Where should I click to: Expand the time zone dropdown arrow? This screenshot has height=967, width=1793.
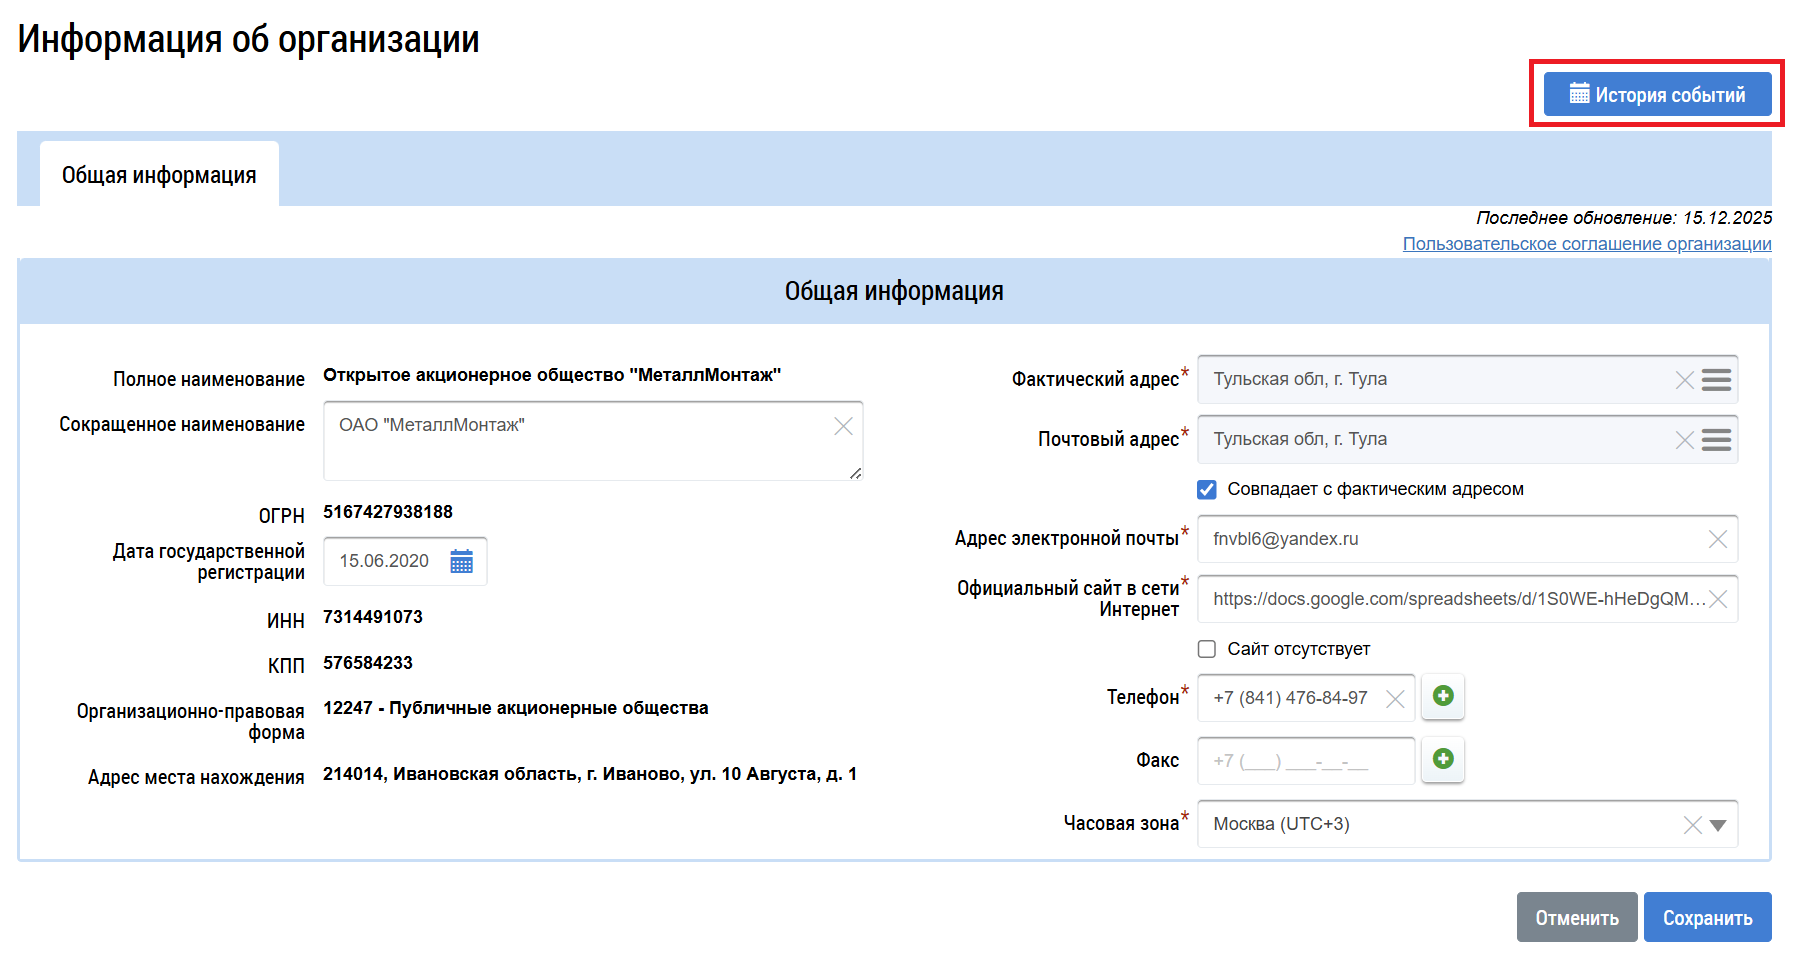1718,825
